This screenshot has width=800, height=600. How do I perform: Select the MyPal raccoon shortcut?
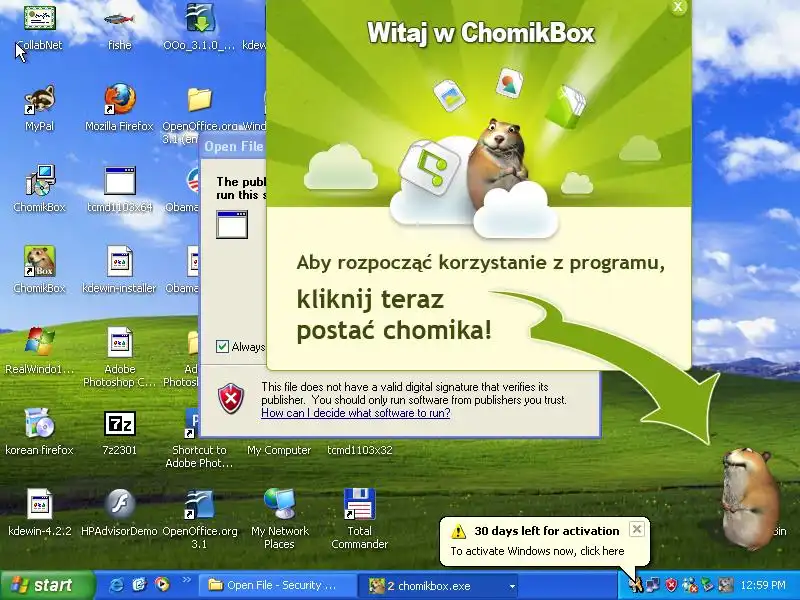pyautogui.click(x=39, y=99)
